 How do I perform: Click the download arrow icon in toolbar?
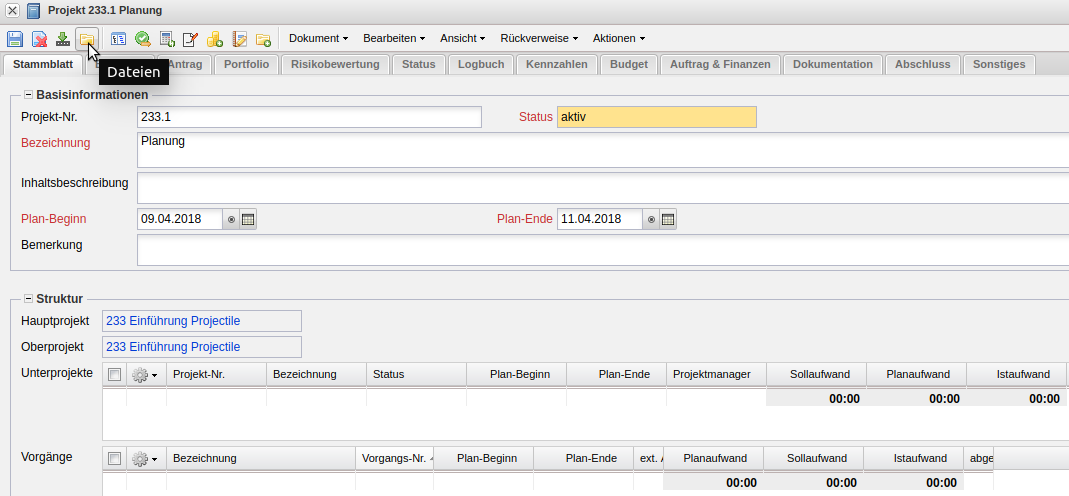click(63, 39)
